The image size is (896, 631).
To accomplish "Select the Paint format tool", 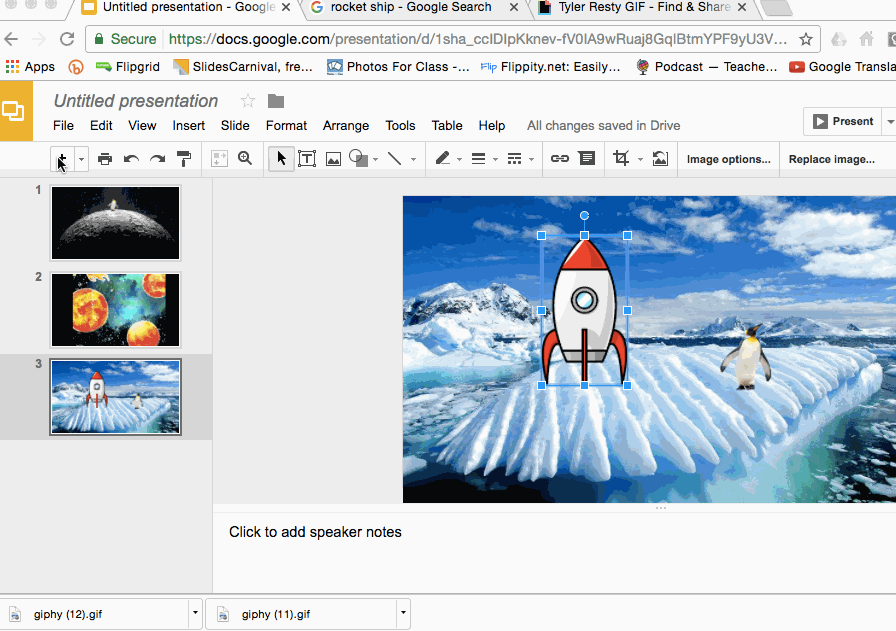I will [x=184, y=159].
